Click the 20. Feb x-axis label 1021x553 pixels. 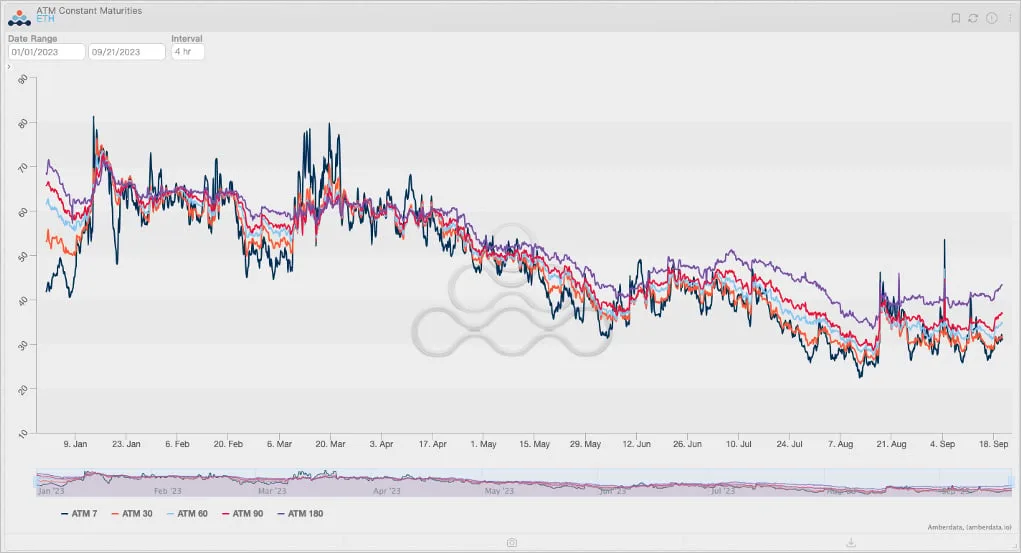228,444
